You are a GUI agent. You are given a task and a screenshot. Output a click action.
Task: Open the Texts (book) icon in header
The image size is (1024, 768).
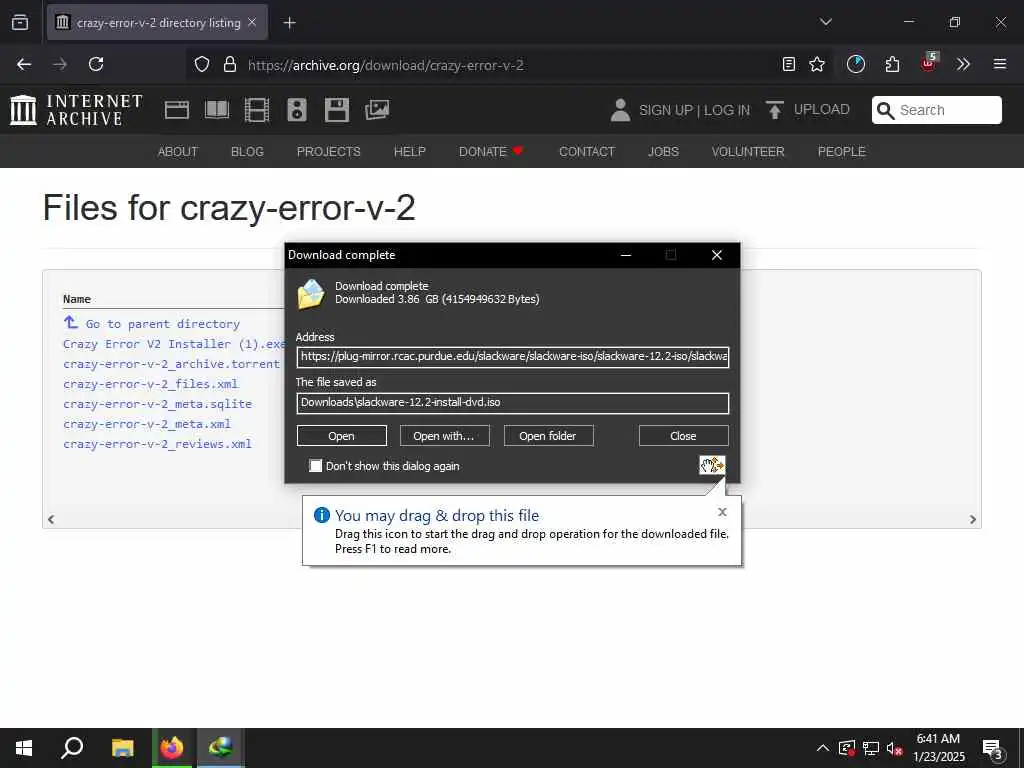click(x=217, y=110)
